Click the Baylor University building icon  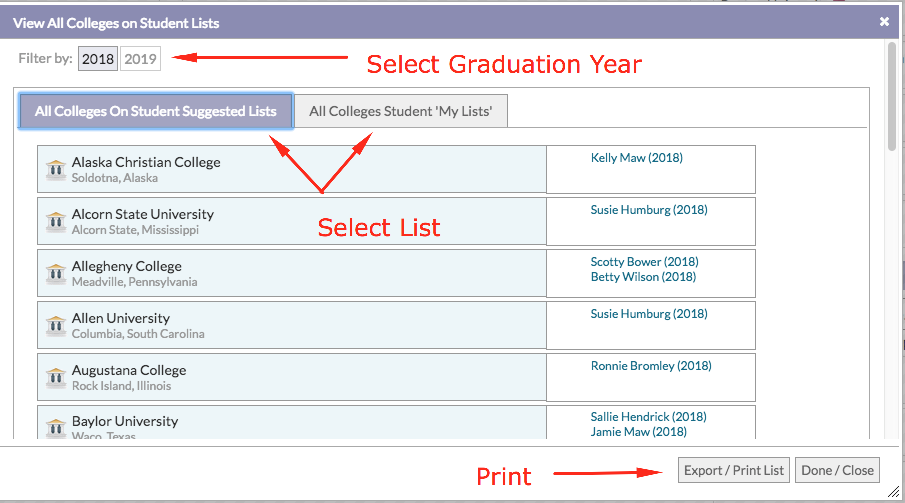point(56,429)
